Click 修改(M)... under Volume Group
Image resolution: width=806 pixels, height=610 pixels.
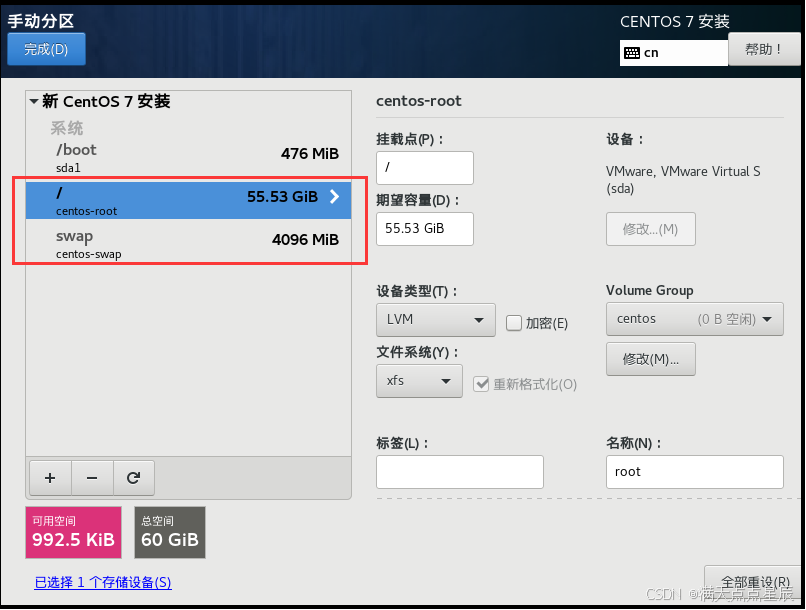point(651,359)
